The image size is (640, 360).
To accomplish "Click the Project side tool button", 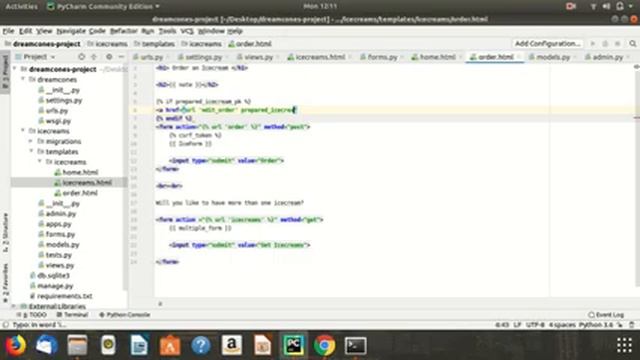I will tap(5, 72).
